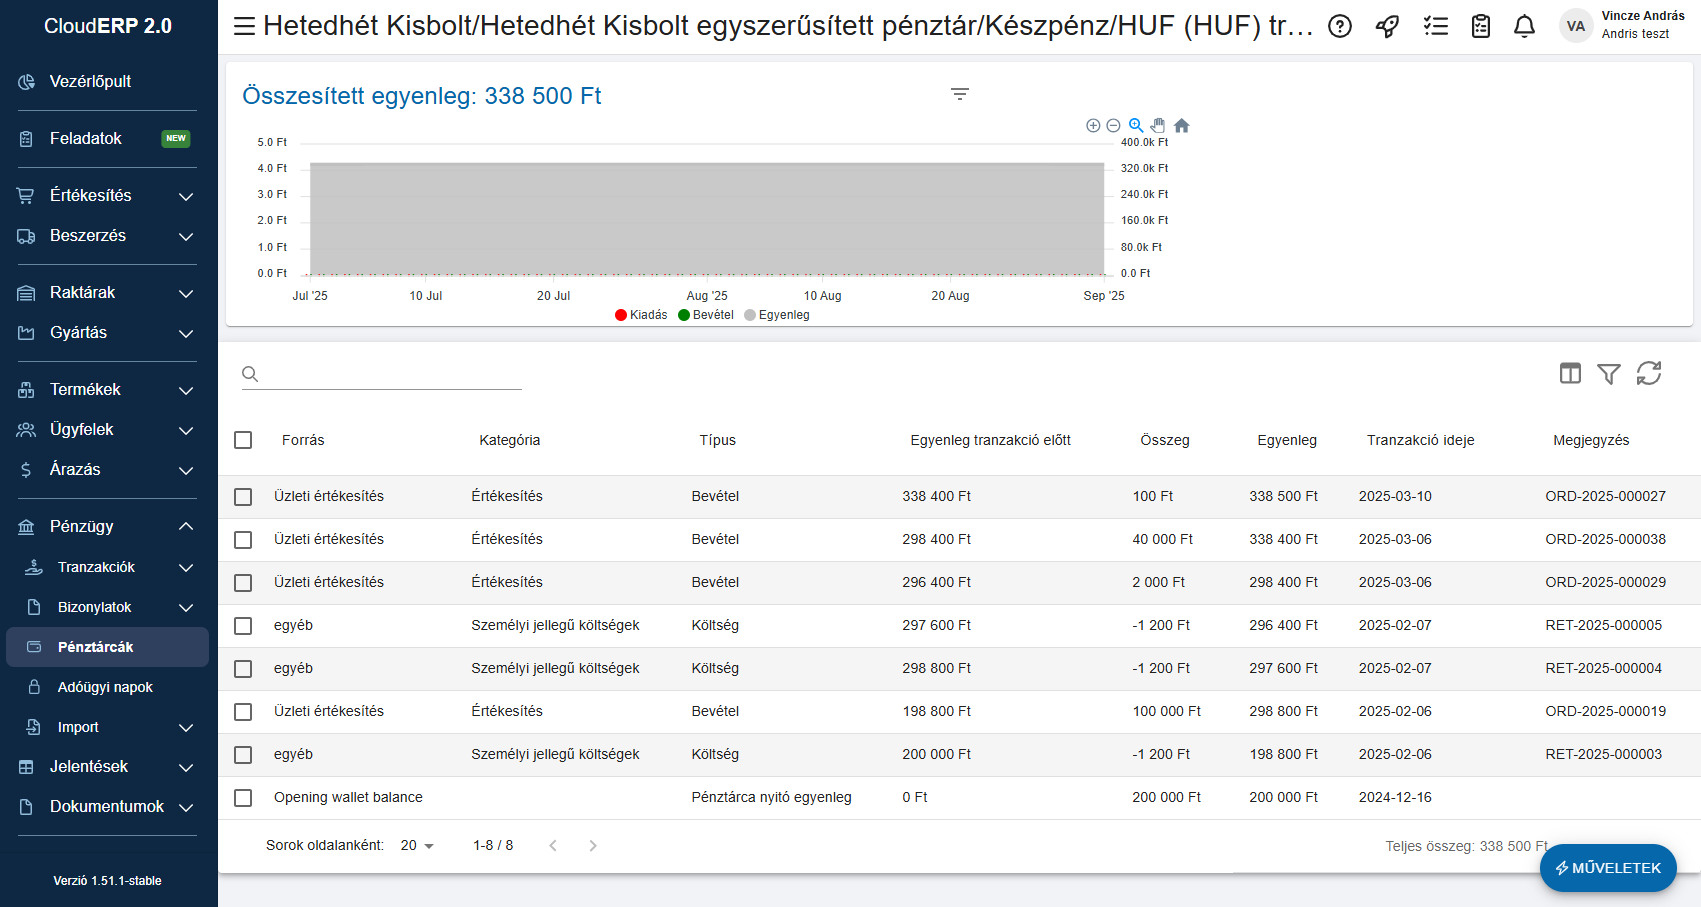Select the chart zoom magnifier tool
Image resolution: width=1701 pixels, height=907 pixels.
point(1136,125)
